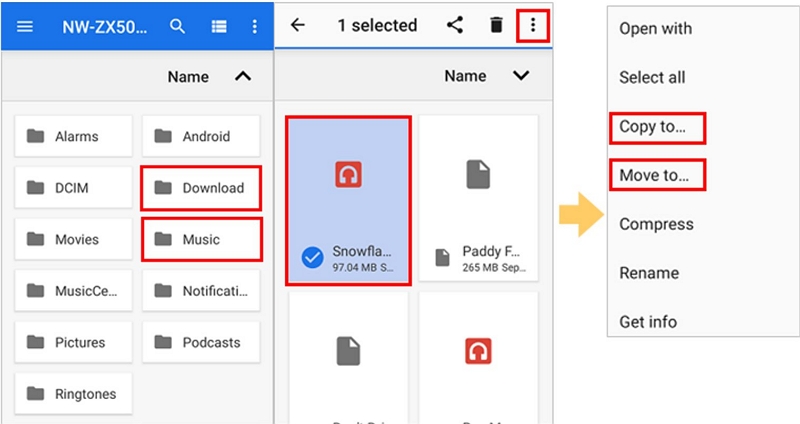Uncheck the selected Snowfla... file checkmark
This screenshot has height=424, width=800.
pos(311,257)
